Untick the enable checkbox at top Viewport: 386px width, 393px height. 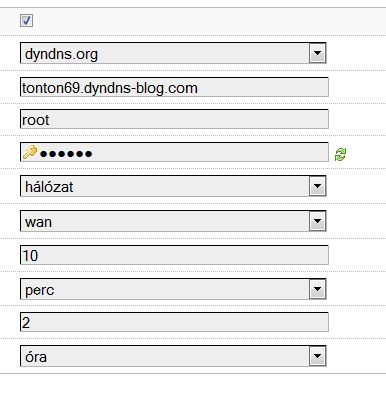(x=26, y=20)
